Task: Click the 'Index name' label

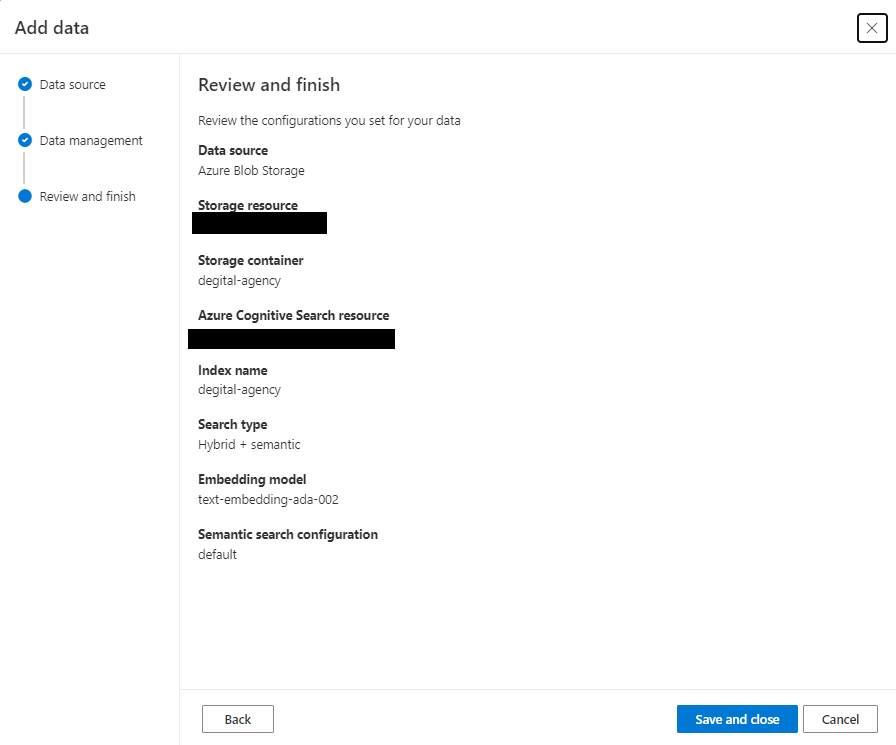Action: (233, 370)
